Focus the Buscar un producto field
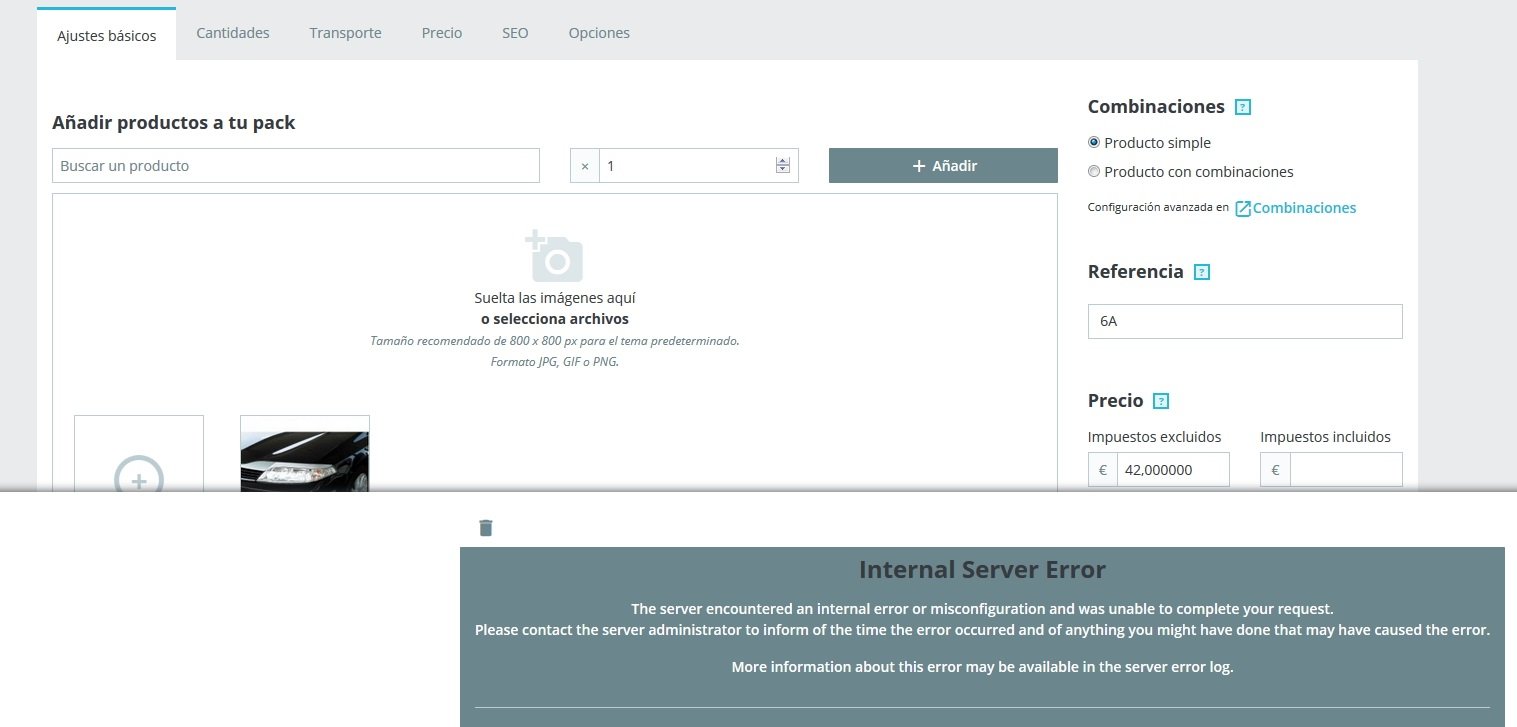The width and height of the screenshot is (1517, 727). tap(296, 166)
